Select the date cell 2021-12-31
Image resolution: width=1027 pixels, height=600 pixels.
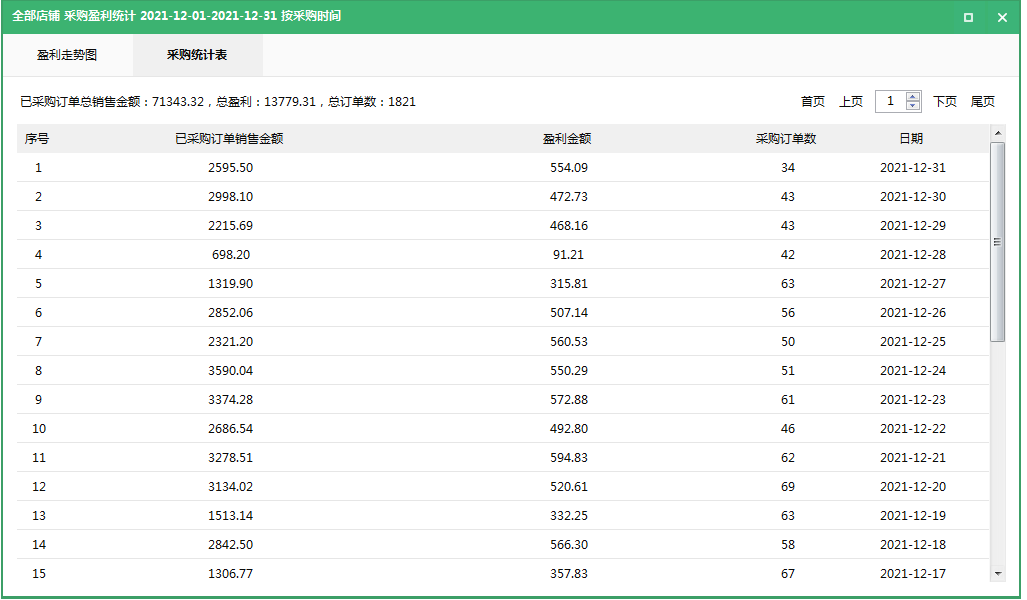[x=913, y=168]
